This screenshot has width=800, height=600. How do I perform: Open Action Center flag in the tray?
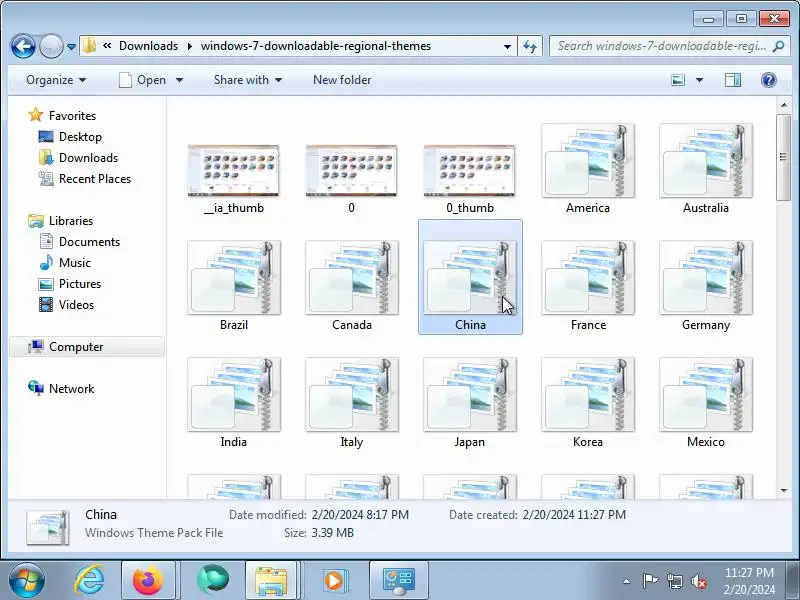649,581
